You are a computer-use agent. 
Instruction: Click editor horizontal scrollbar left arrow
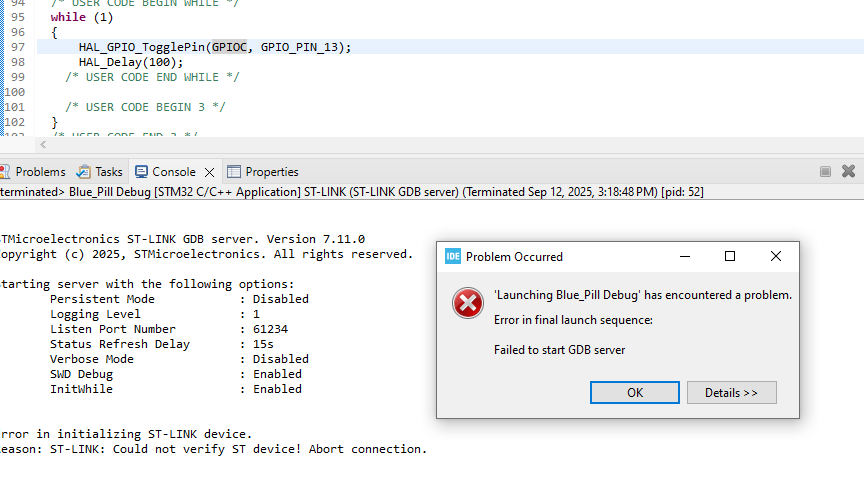tap(43, 145)
